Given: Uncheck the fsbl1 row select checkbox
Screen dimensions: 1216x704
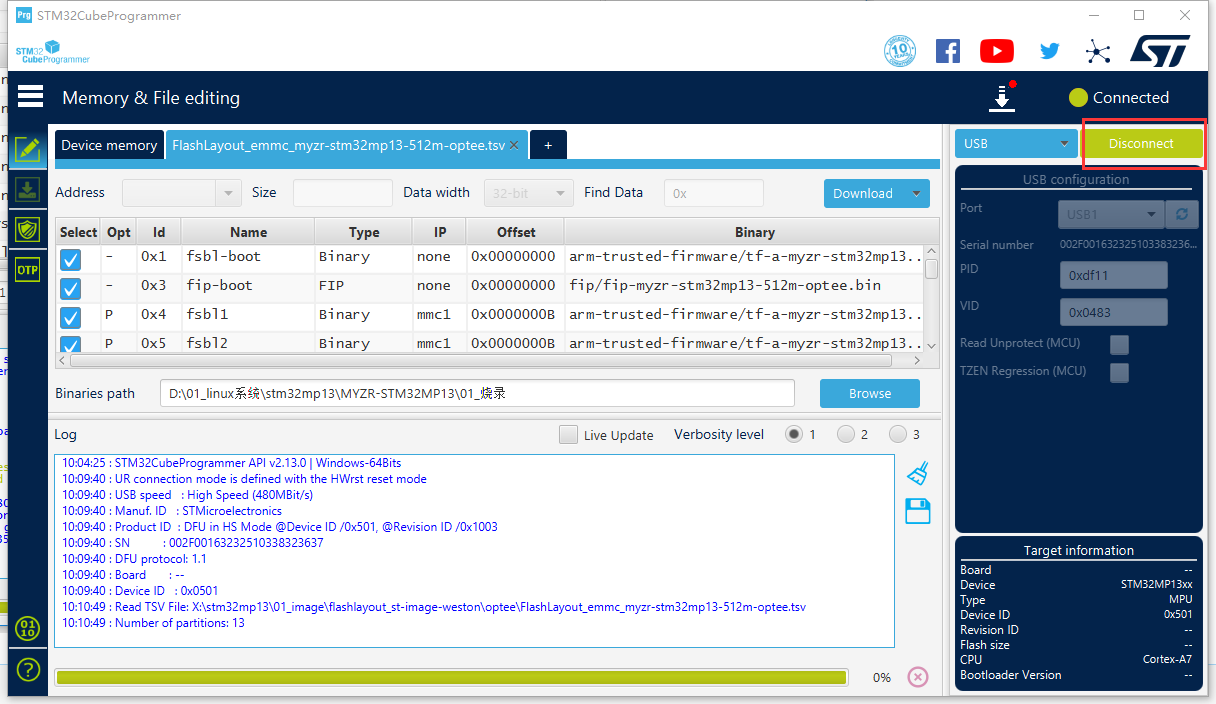Looking at the screenshot, I should 70,318.
